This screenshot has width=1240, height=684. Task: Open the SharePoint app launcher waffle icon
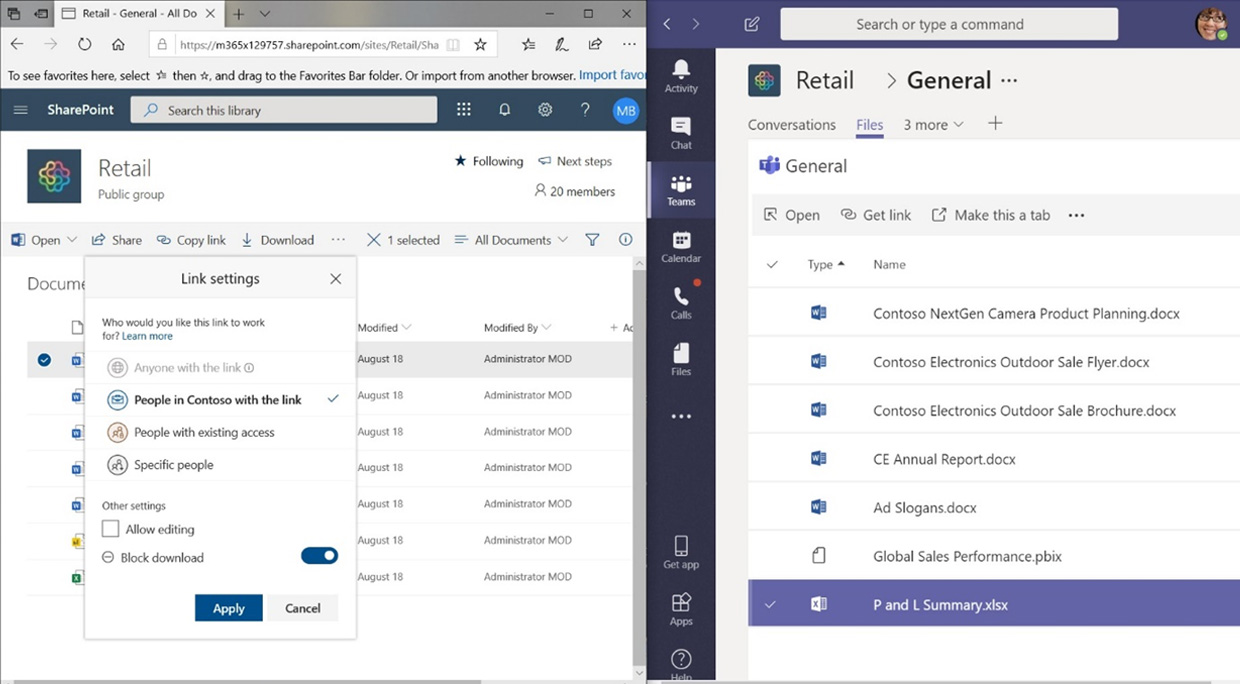coord(463,110)
